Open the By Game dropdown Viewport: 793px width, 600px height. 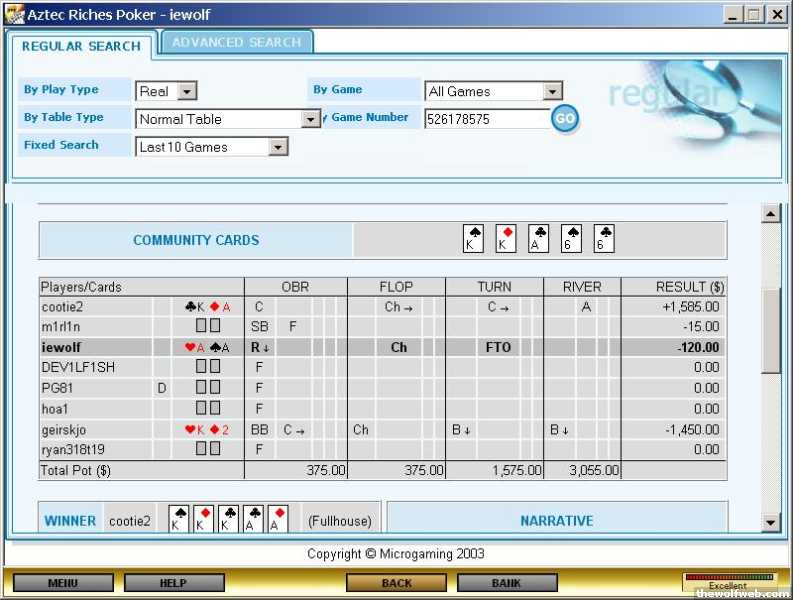click(x=552, y=91)
